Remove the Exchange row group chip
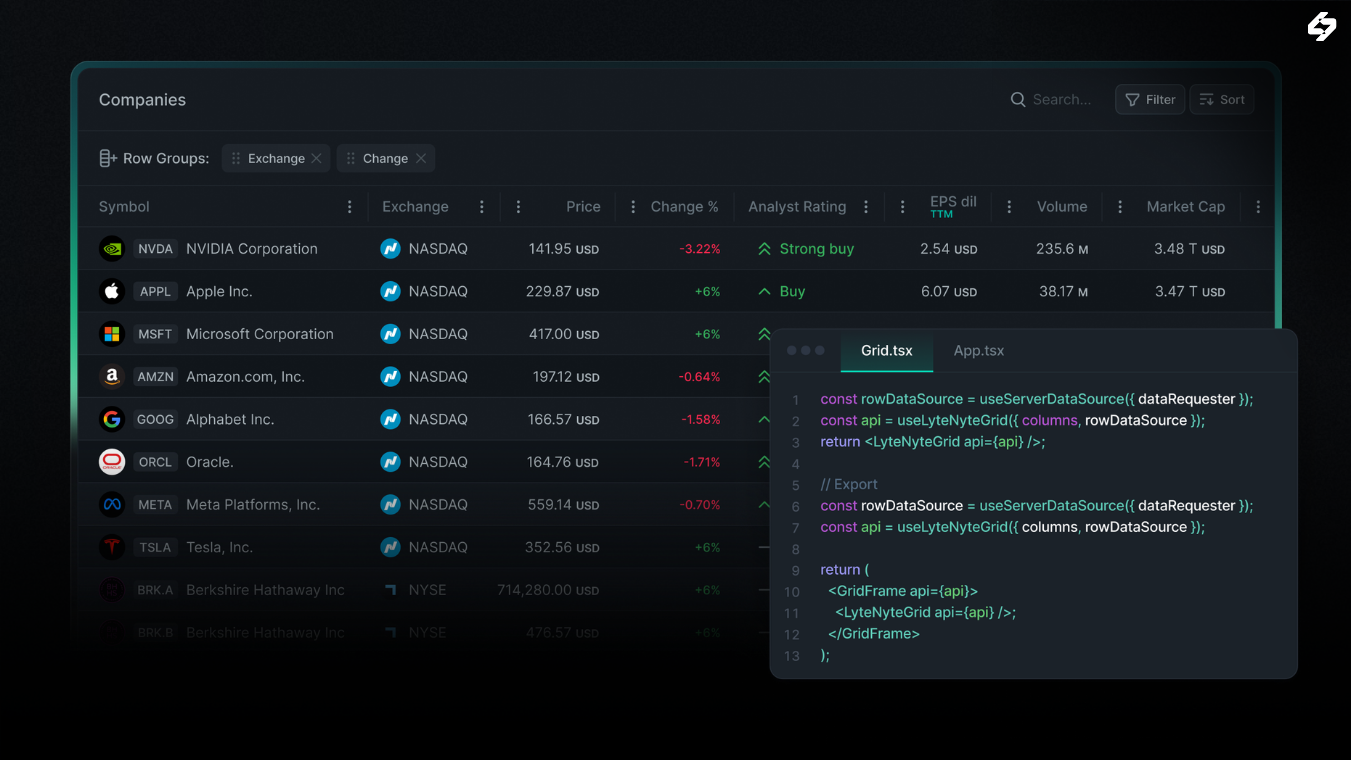The width and height of the screenshot is (1351, 760). click(x=317, y=158)
